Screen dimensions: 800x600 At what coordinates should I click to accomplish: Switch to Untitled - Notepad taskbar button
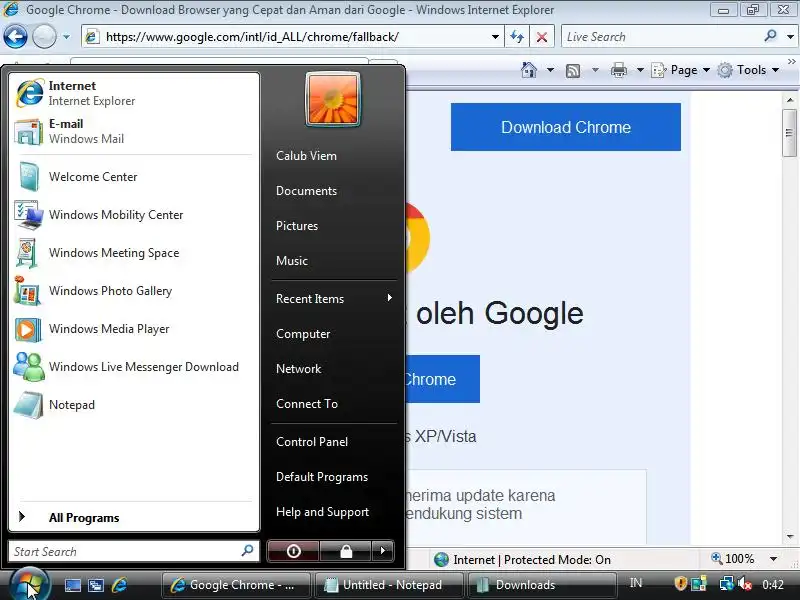coord(388,585)
